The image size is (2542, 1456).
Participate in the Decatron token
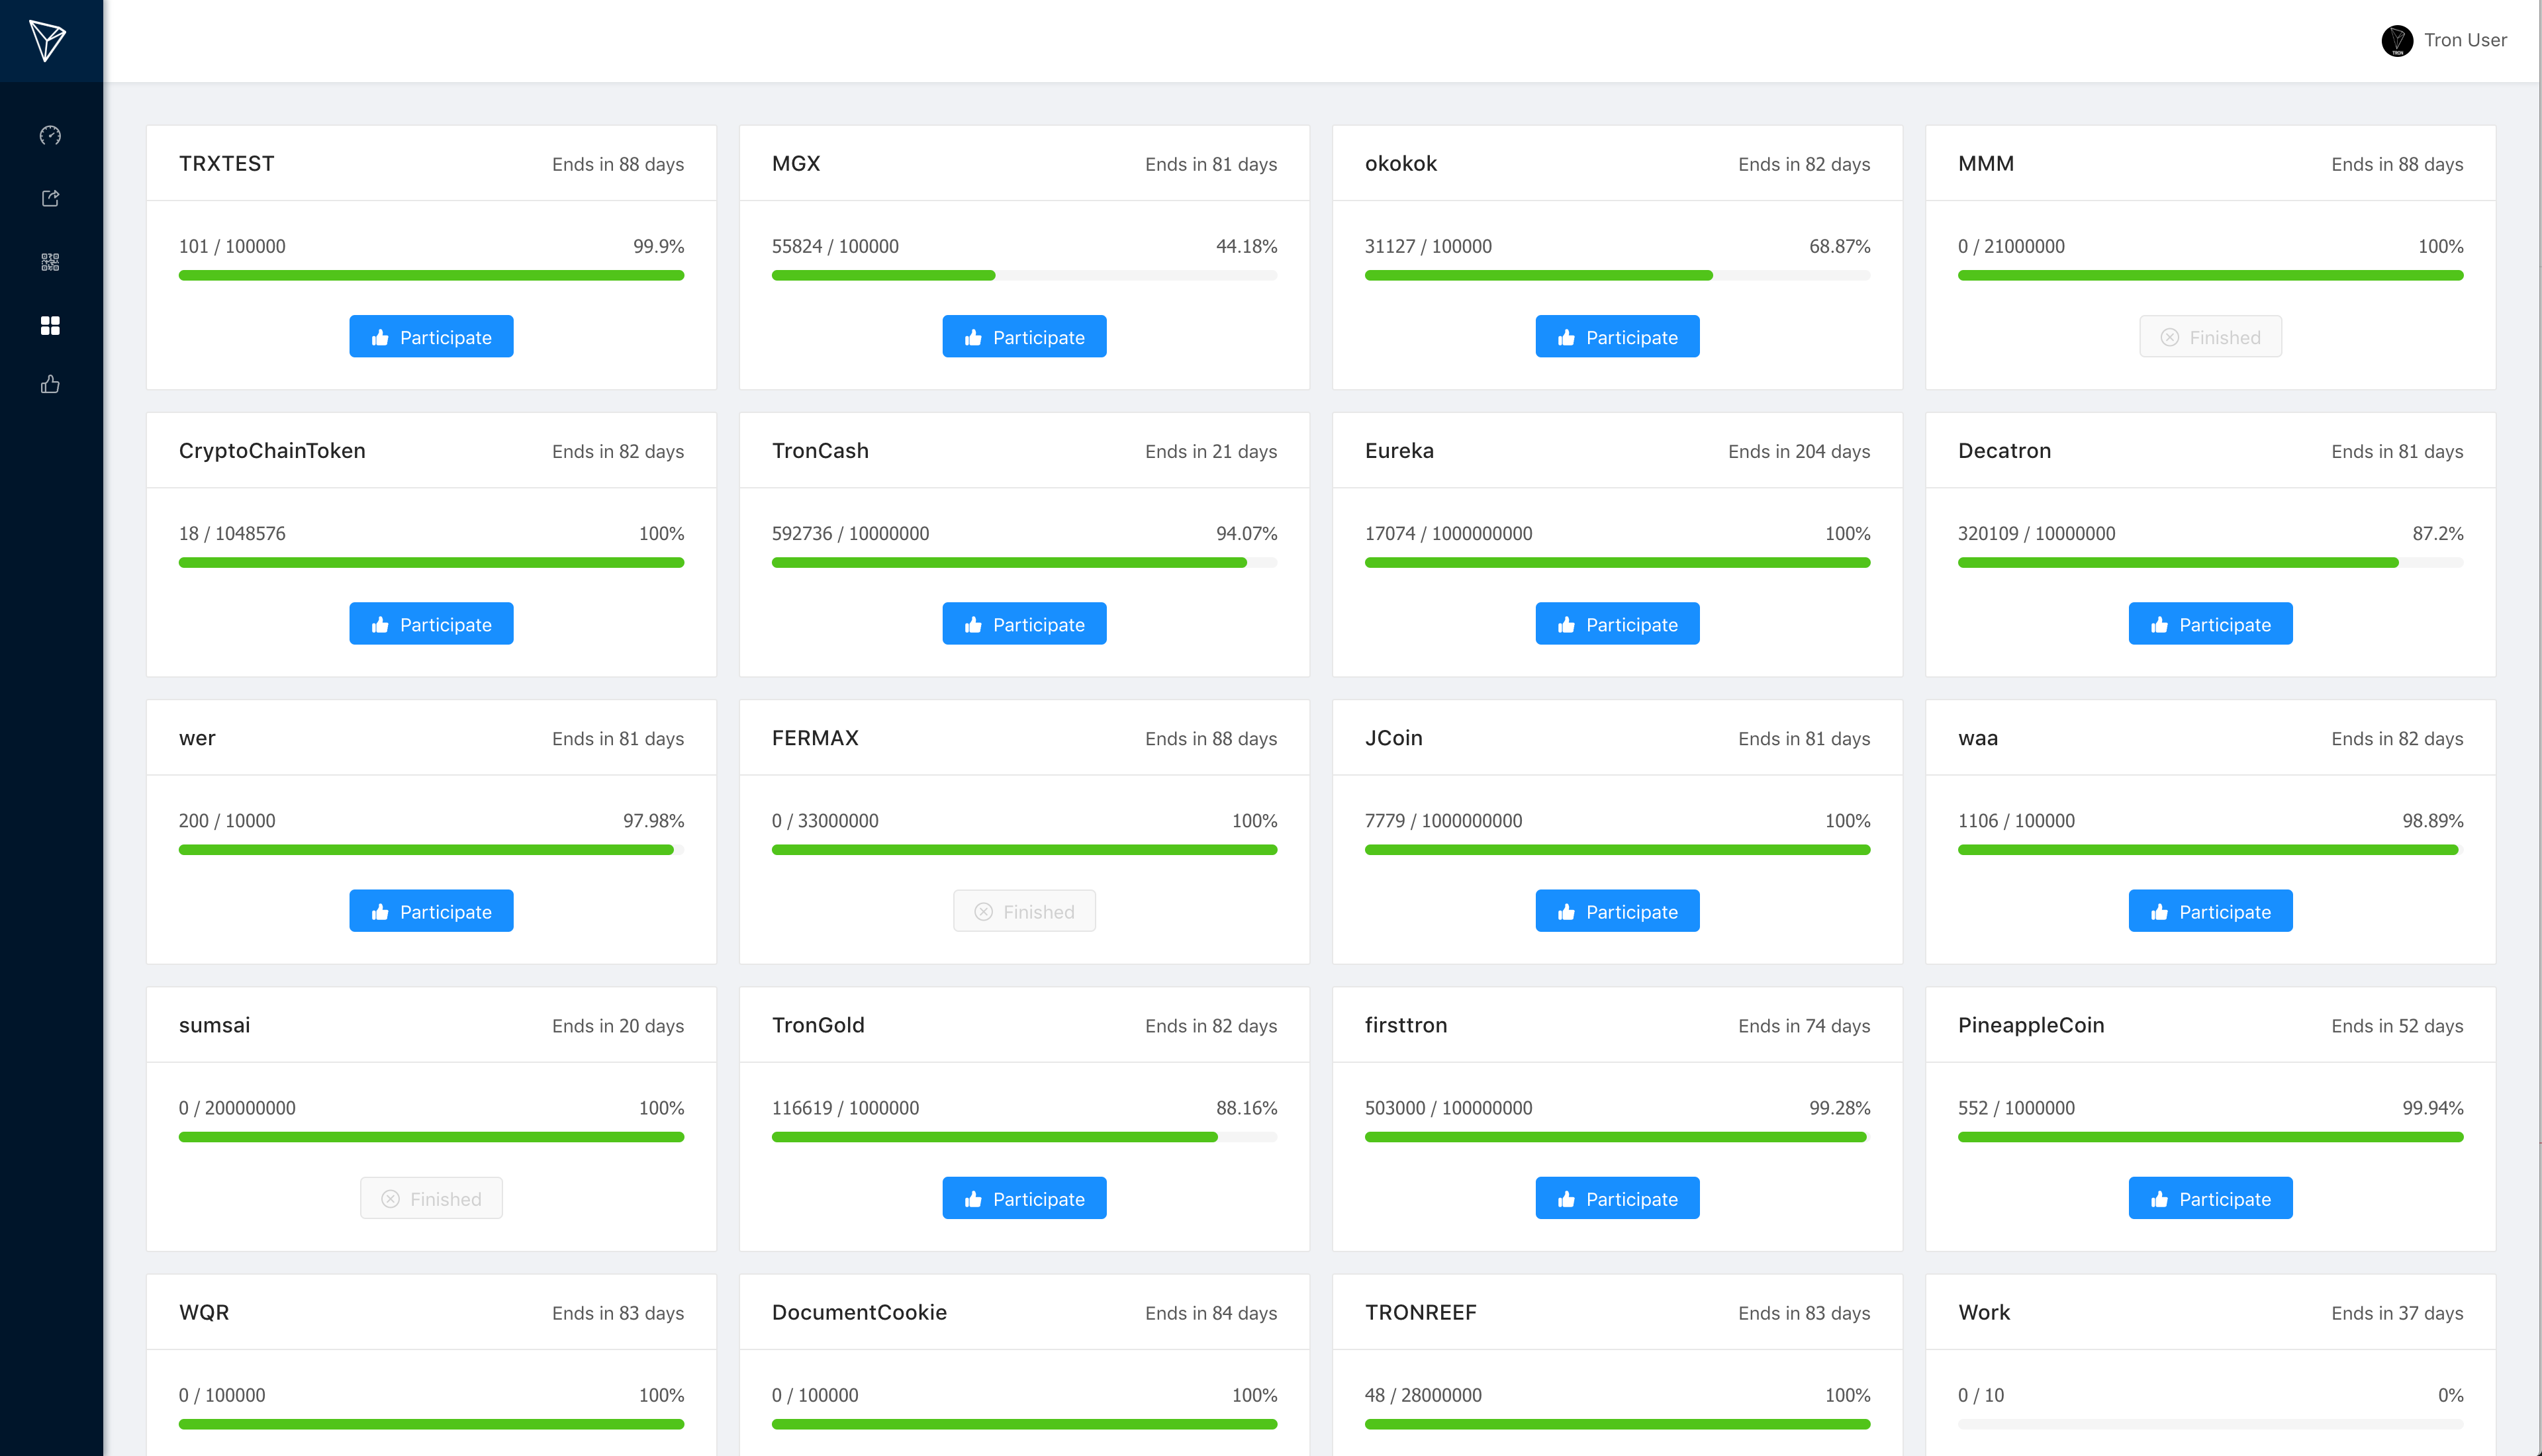[2210, 624]
